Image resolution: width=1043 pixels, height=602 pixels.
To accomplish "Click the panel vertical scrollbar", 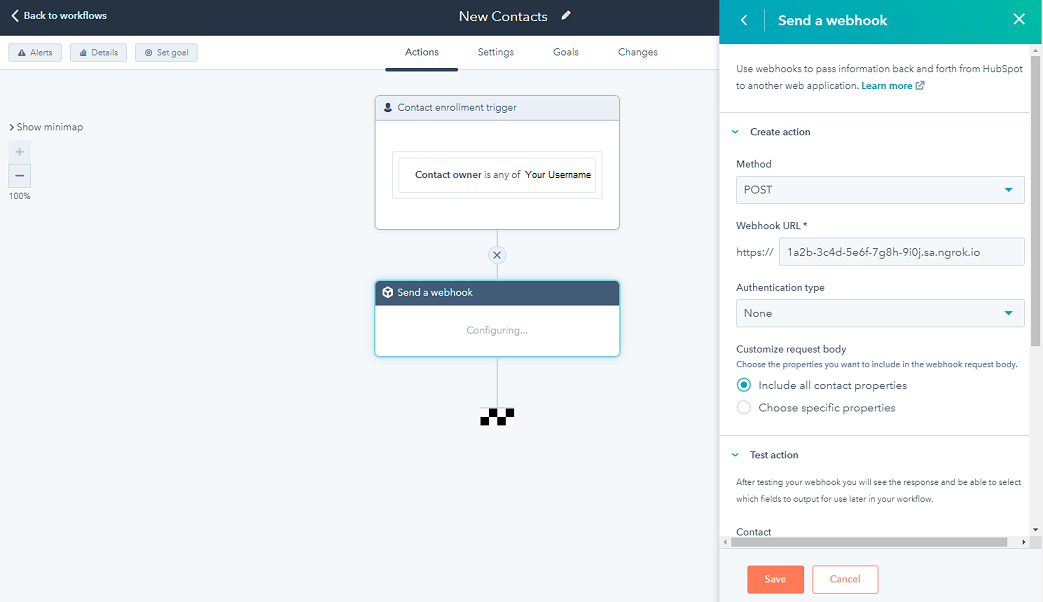I will click(x=1036, y=202).
